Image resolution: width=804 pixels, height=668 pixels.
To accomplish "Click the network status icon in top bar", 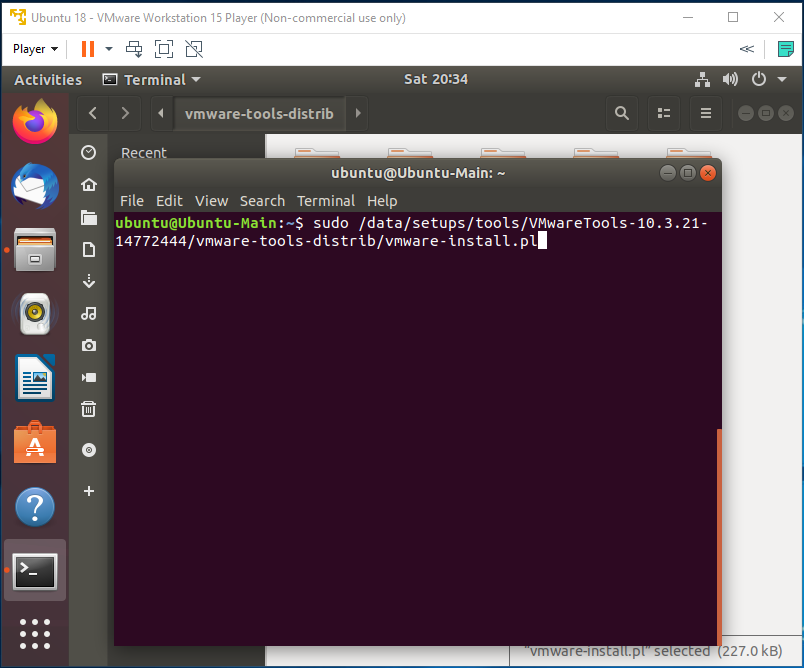I will (702, 79).
